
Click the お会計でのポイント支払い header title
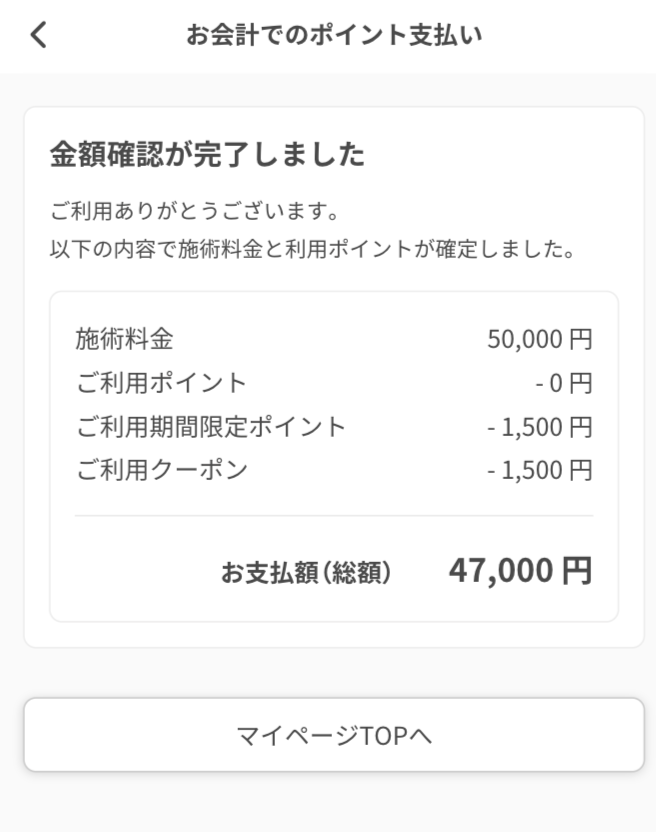[334, 36]
